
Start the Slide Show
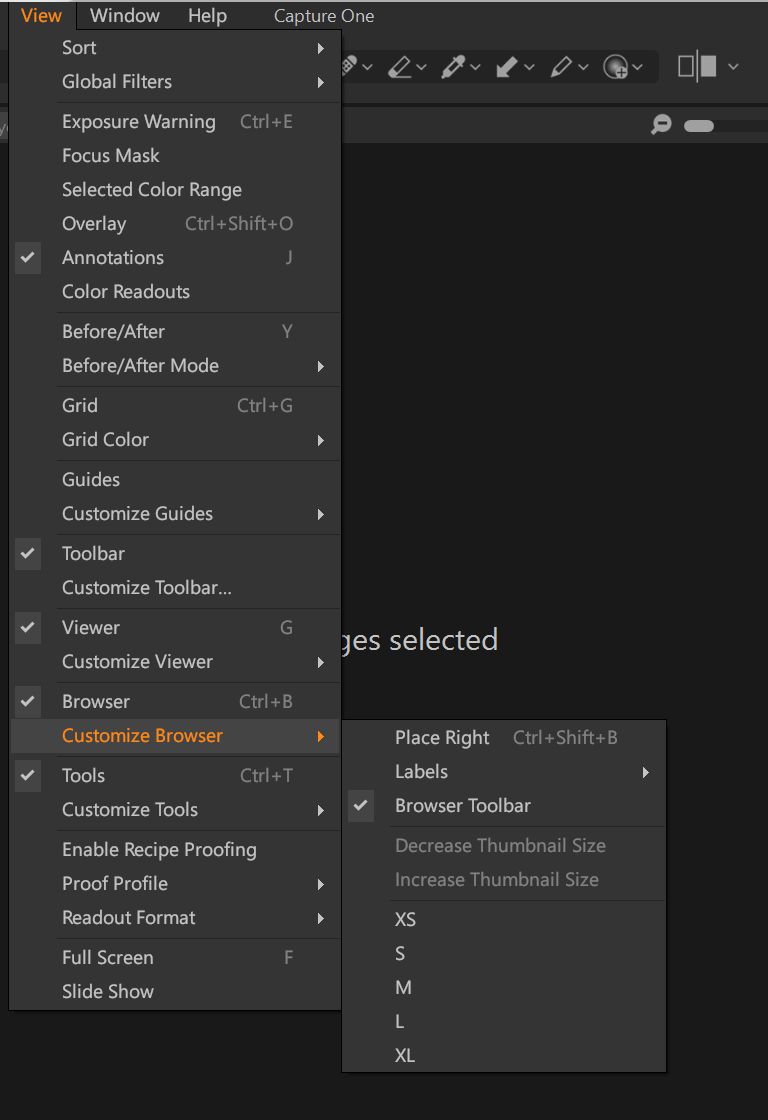pyautogui.click(x=108, y=991)
